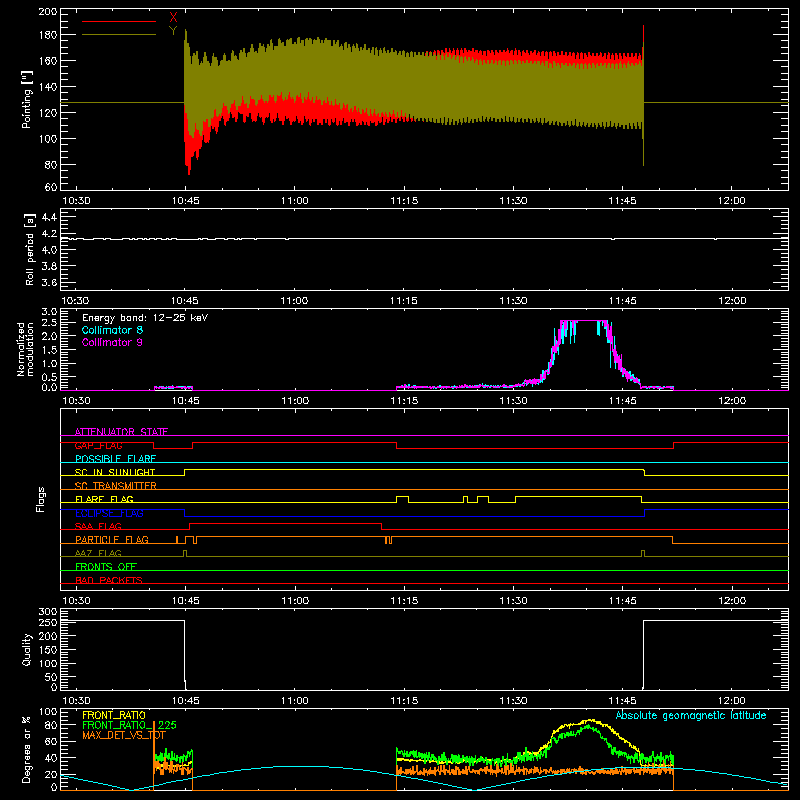Click the 11:15 label under Roll period plot
Image resolution: width=800 pixels, height=800 pixels.
pyautogui.click(x=404, y=301)
